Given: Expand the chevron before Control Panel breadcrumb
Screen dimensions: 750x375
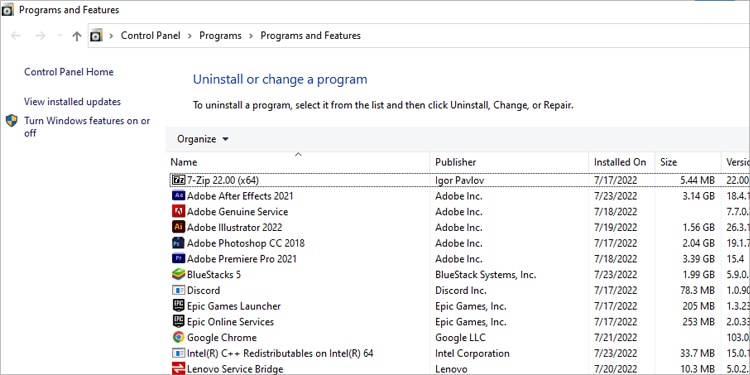Looking at the screenshot, I should (x=111, y=36).
